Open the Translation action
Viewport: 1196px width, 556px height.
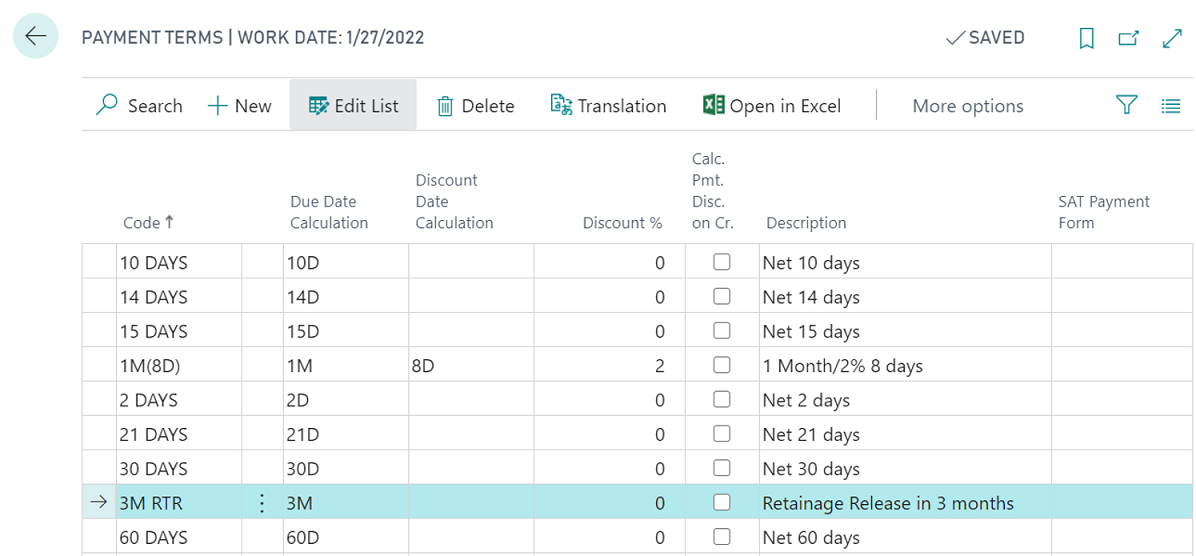tap(608, 106)
